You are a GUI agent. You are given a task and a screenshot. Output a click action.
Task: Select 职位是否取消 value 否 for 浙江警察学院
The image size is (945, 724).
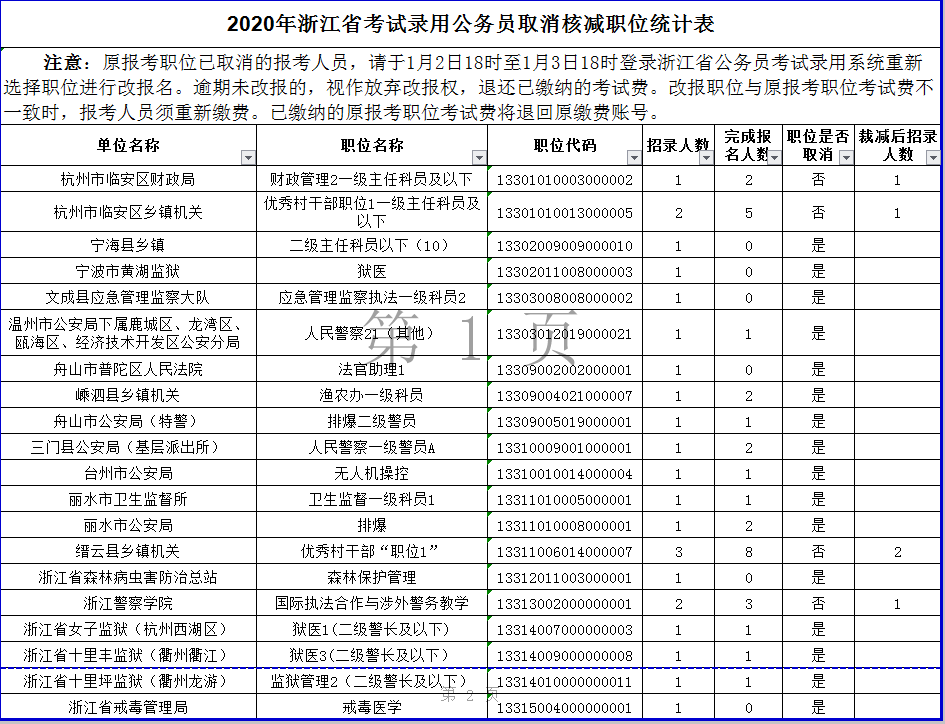pyautogui.click(x=818, y=603)
